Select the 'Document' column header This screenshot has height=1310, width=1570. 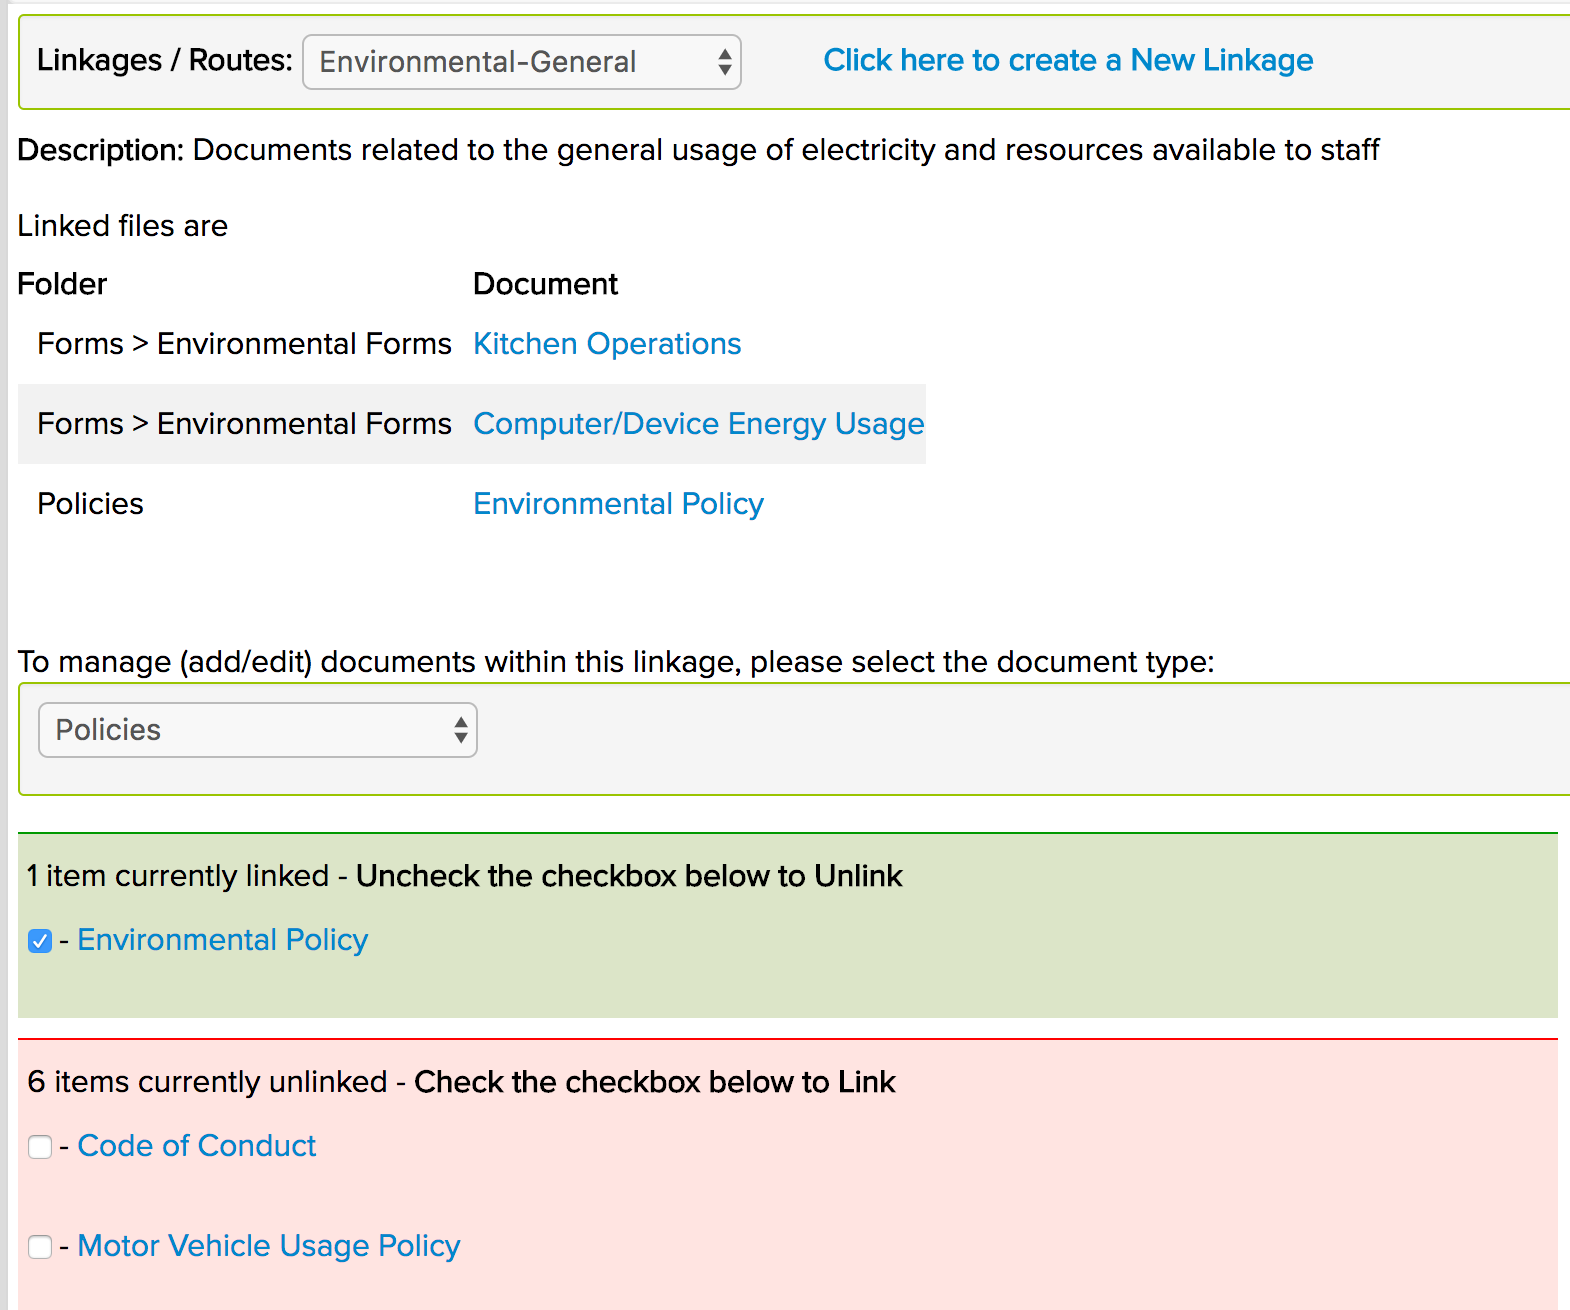[545, 284]
